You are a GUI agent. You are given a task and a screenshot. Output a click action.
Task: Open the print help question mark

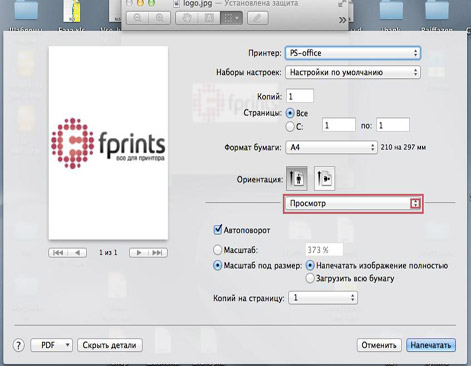(19, 345)
